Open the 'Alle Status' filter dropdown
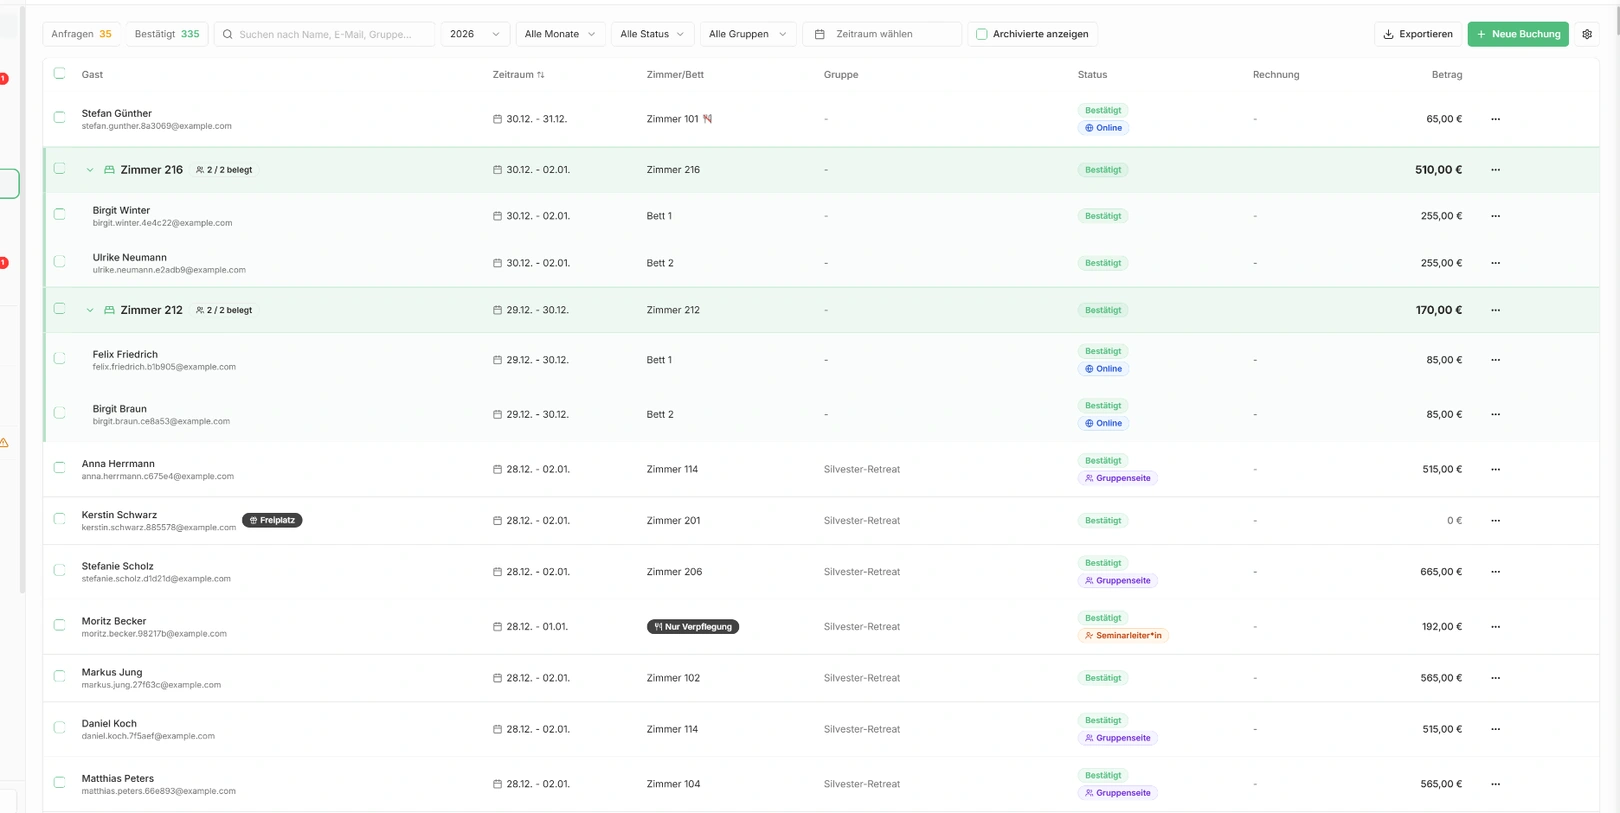 point(652,34)
